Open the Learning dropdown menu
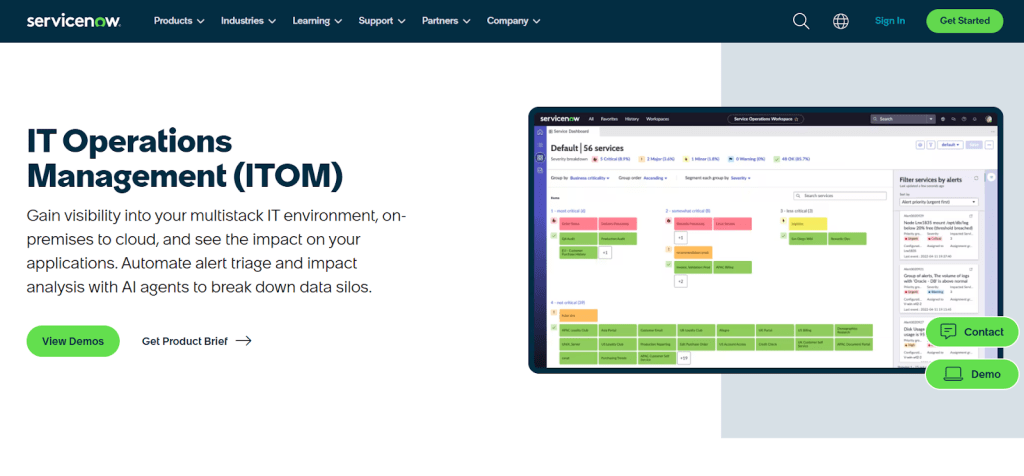The width and height of the screenshot is (1024, 476). 317,21
